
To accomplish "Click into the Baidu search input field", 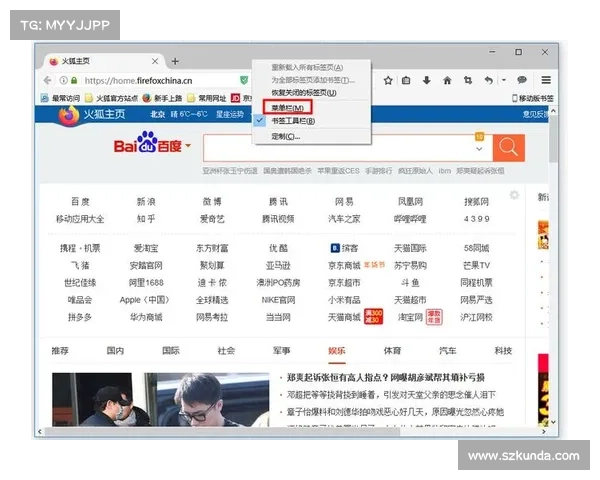I will point(340,147).
